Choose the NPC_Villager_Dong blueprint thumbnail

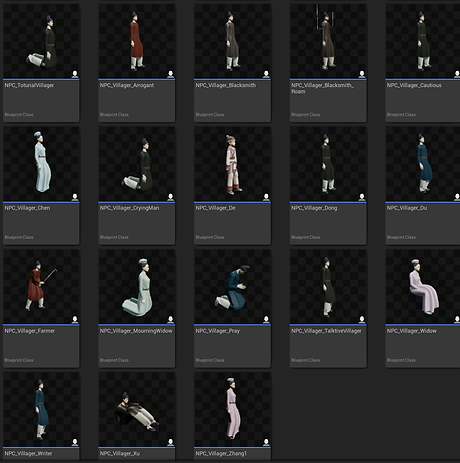click(x=328, y=164)
